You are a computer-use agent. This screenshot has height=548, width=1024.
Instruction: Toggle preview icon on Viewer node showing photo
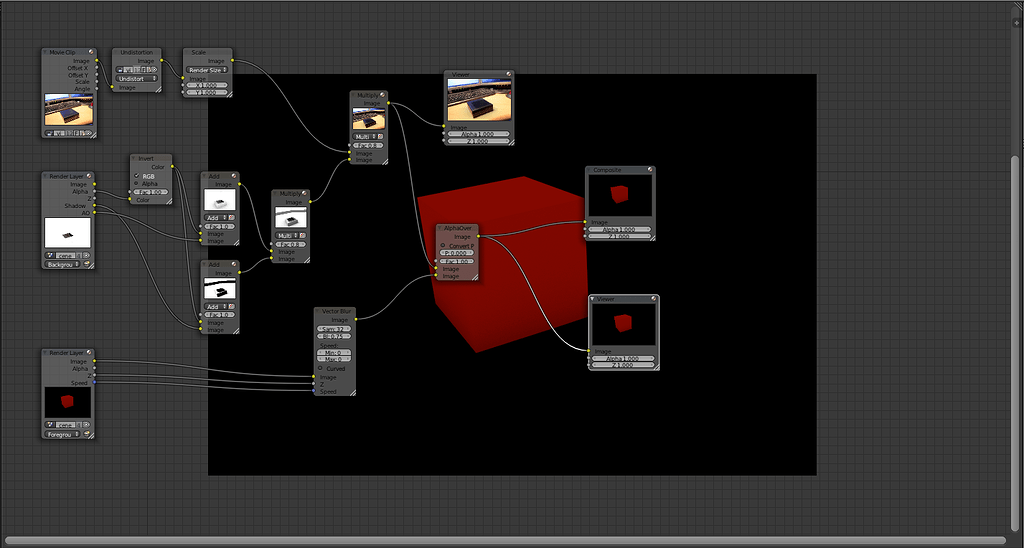(x=509, y=74)
